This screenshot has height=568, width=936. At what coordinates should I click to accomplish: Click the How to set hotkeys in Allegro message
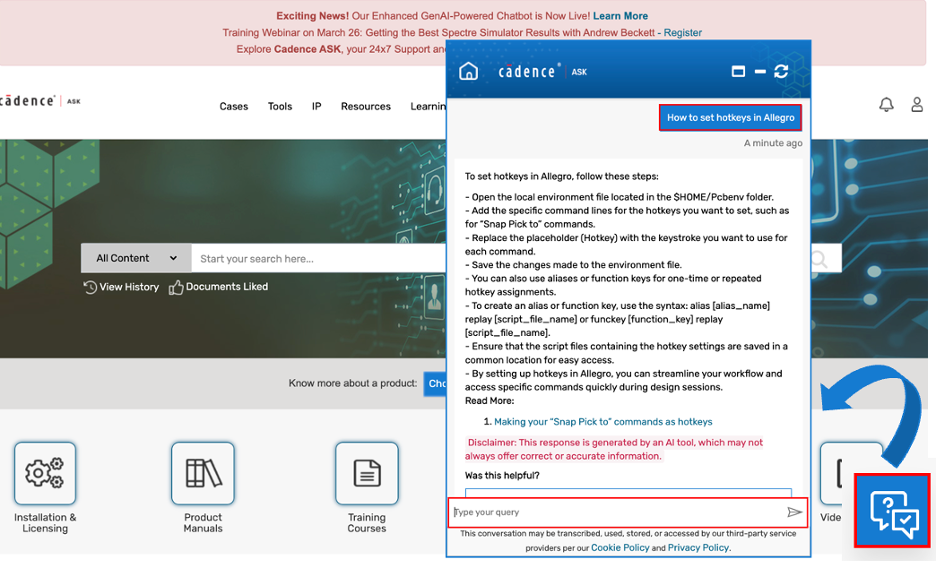[x=731, y=118]
